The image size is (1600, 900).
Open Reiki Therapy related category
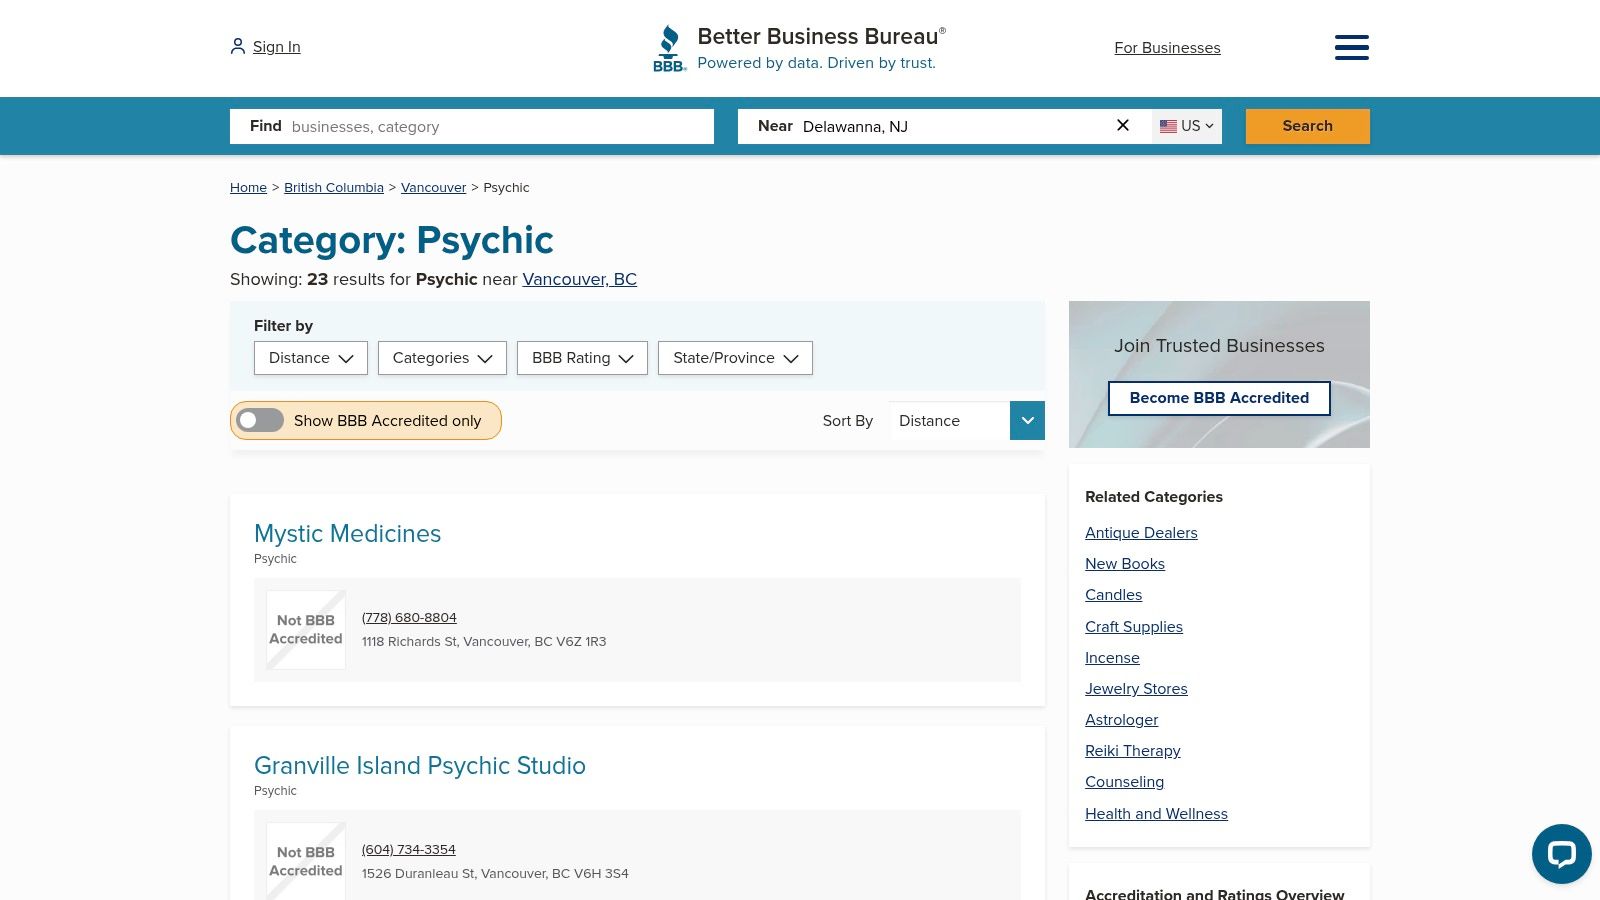[x=1133, y=750]
